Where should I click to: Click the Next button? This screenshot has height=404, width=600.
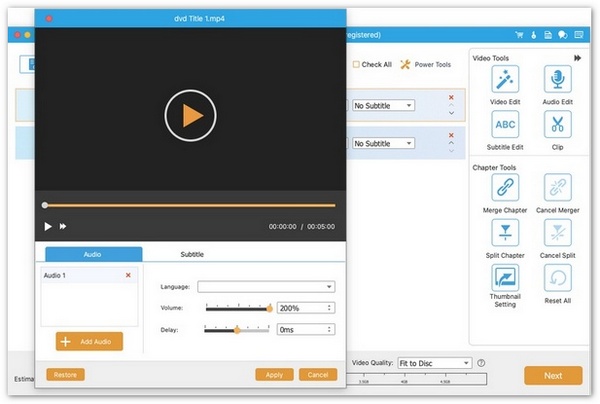553,376
